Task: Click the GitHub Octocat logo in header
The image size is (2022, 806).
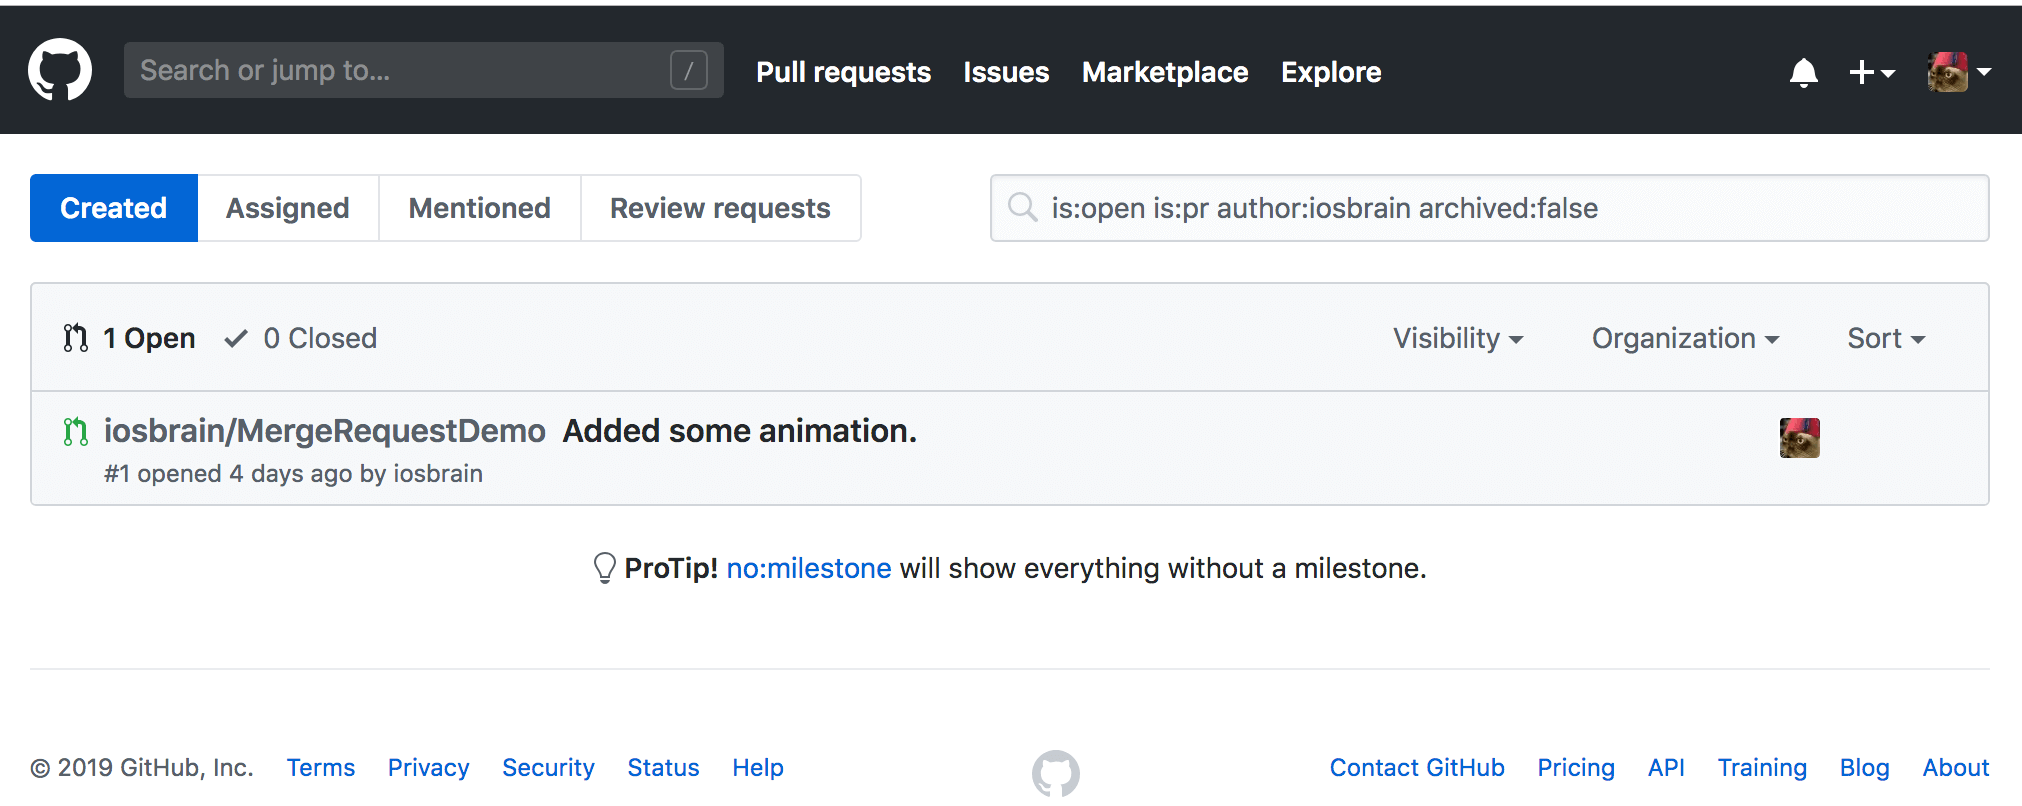Action: (60, 70)
